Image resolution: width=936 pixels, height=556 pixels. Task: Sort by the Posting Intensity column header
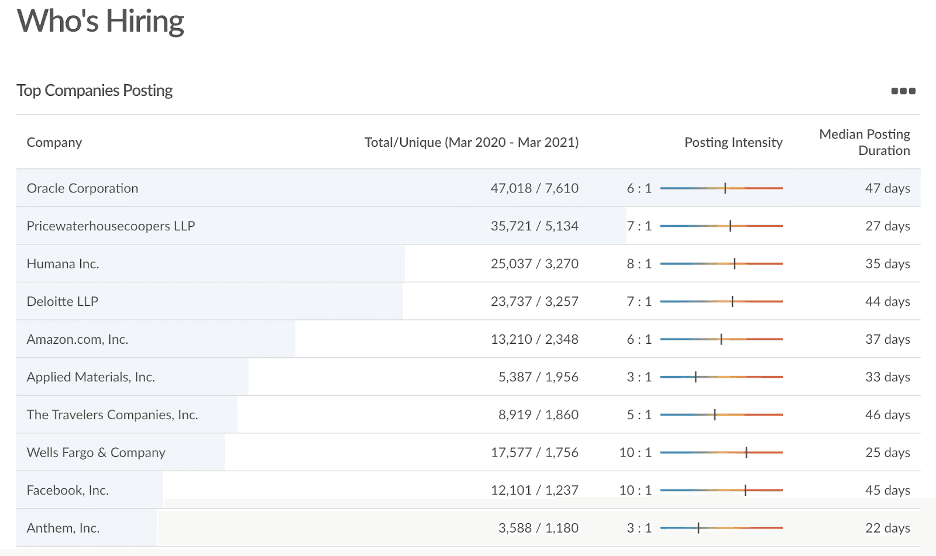733,142
